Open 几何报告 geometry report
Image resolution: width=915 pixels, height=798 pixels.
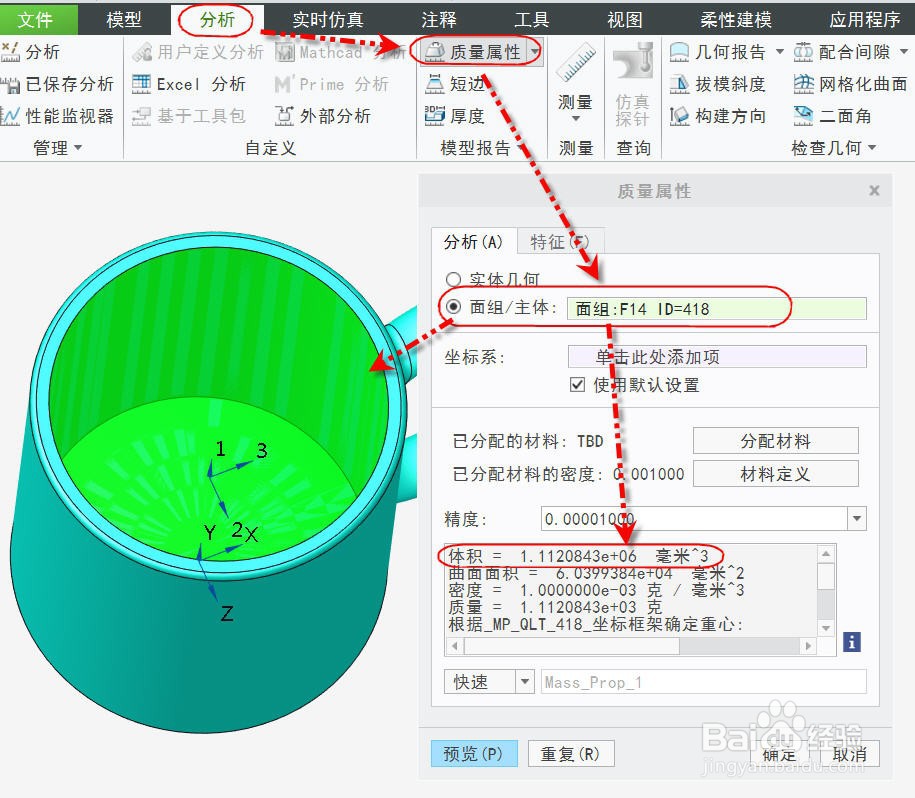(718, 52)
